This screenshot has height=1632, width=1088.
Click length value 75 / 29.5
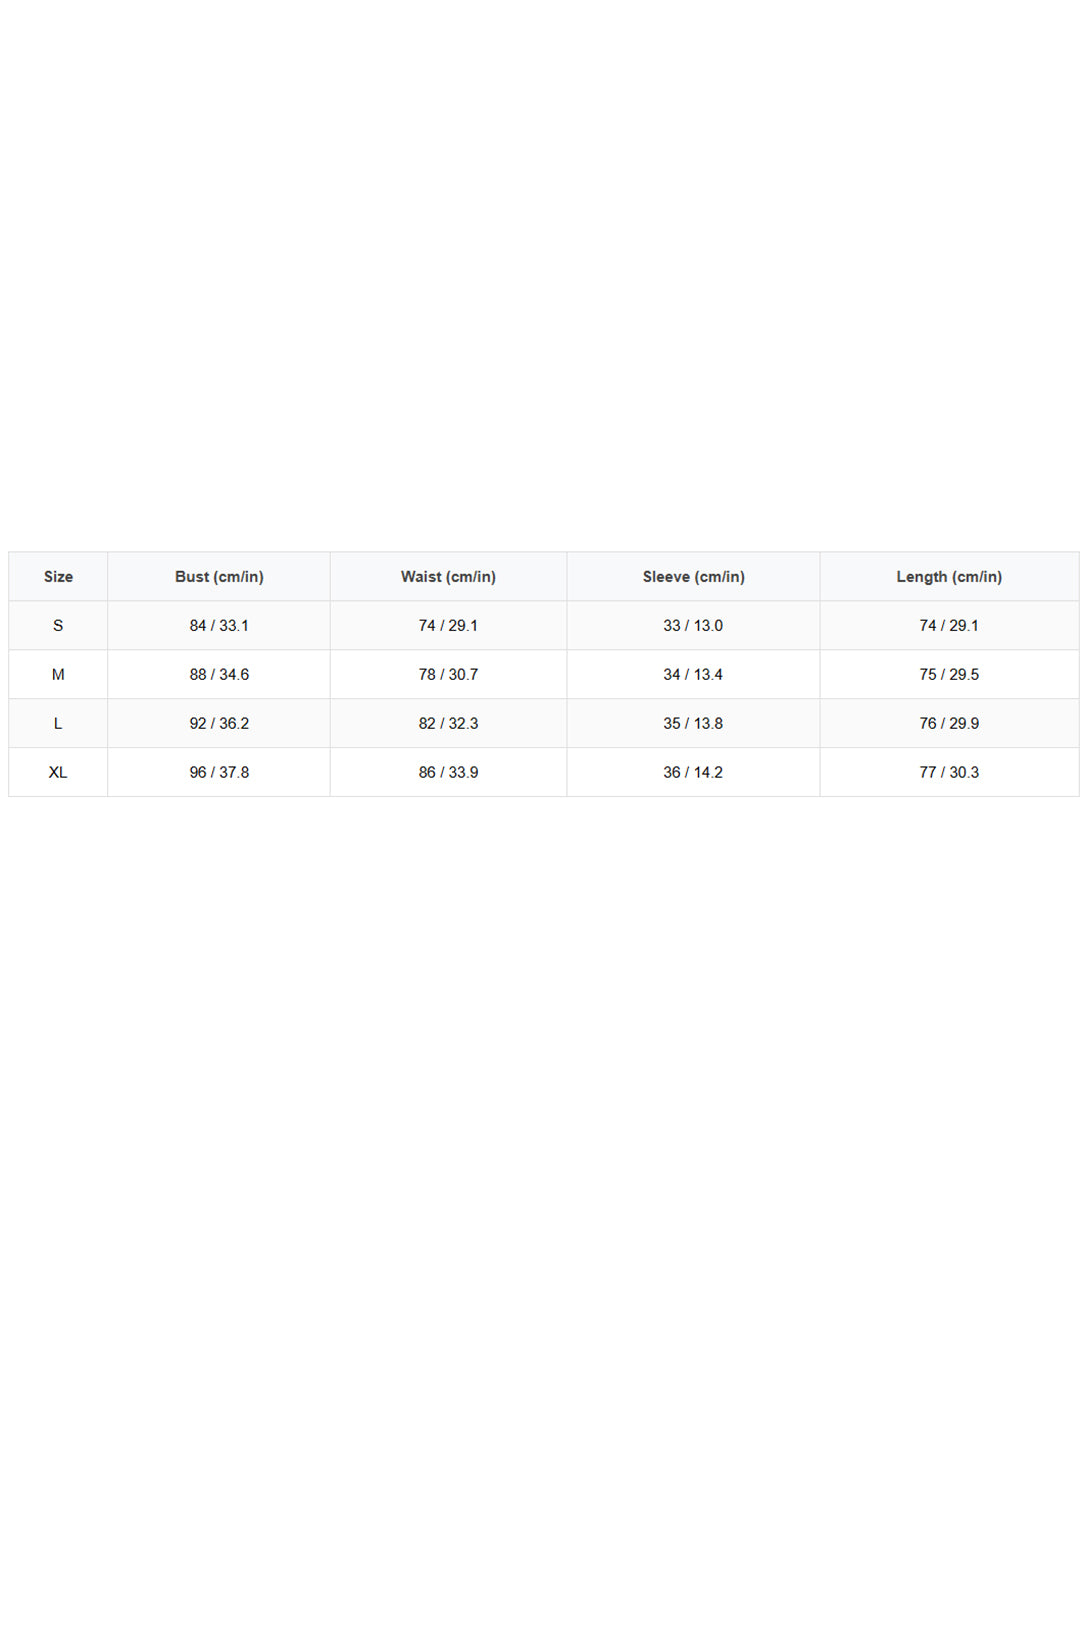(949, 674)
